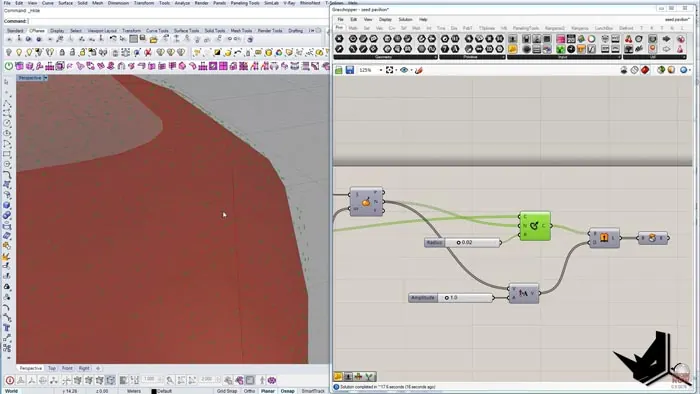Open the Kangaroo2 Grasshopper component tab
The height and width of the screenshot is (394, 700).
pos(554,28)
